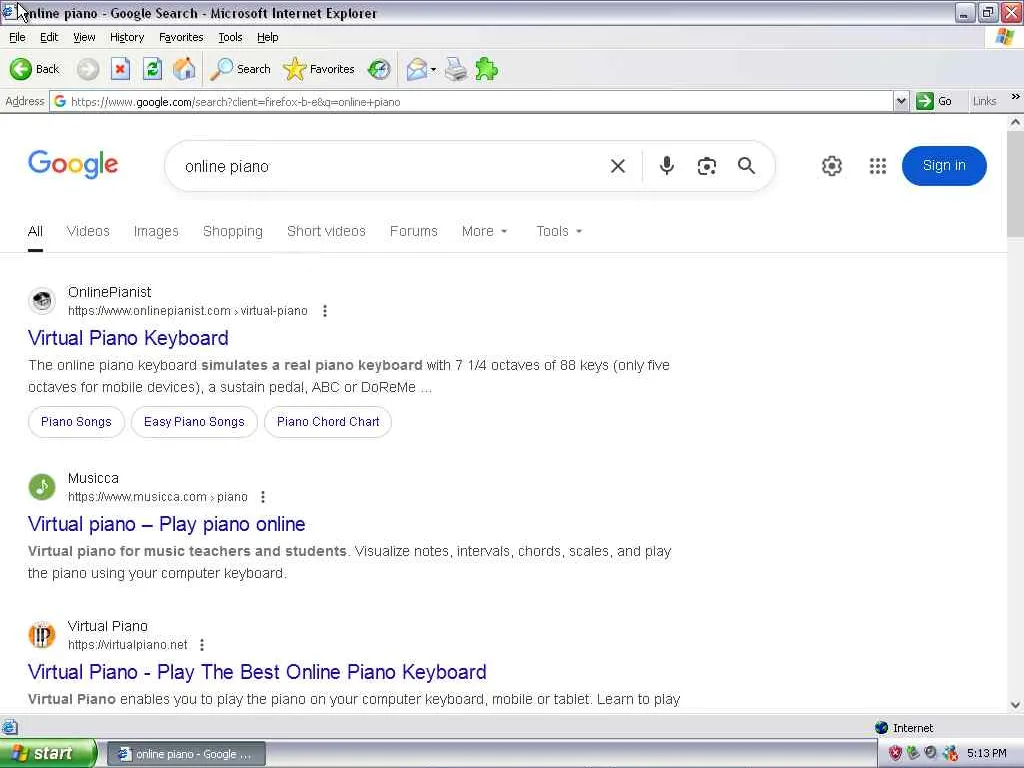Viewport: 1024px width, 768px height.
Task: Open the More search filters dropdown
Action: tap(484, 231)
